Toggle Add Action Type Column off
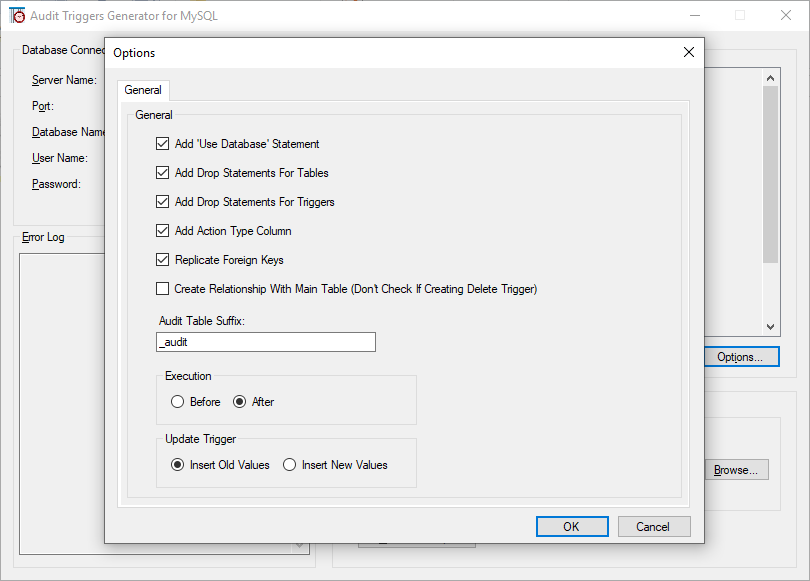 [x=163, y=230]
